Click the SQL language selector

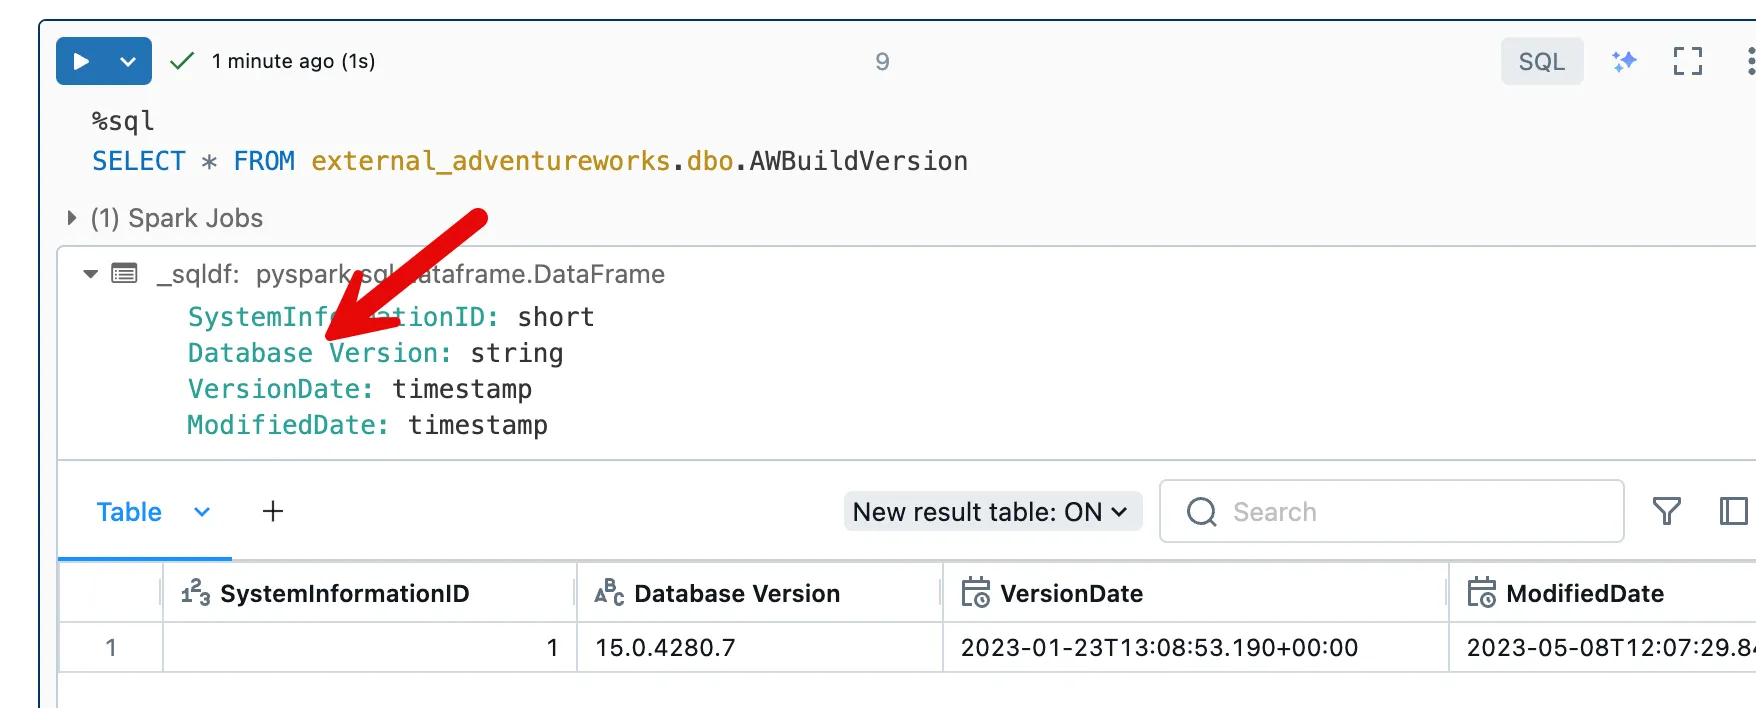point(1541,62)
